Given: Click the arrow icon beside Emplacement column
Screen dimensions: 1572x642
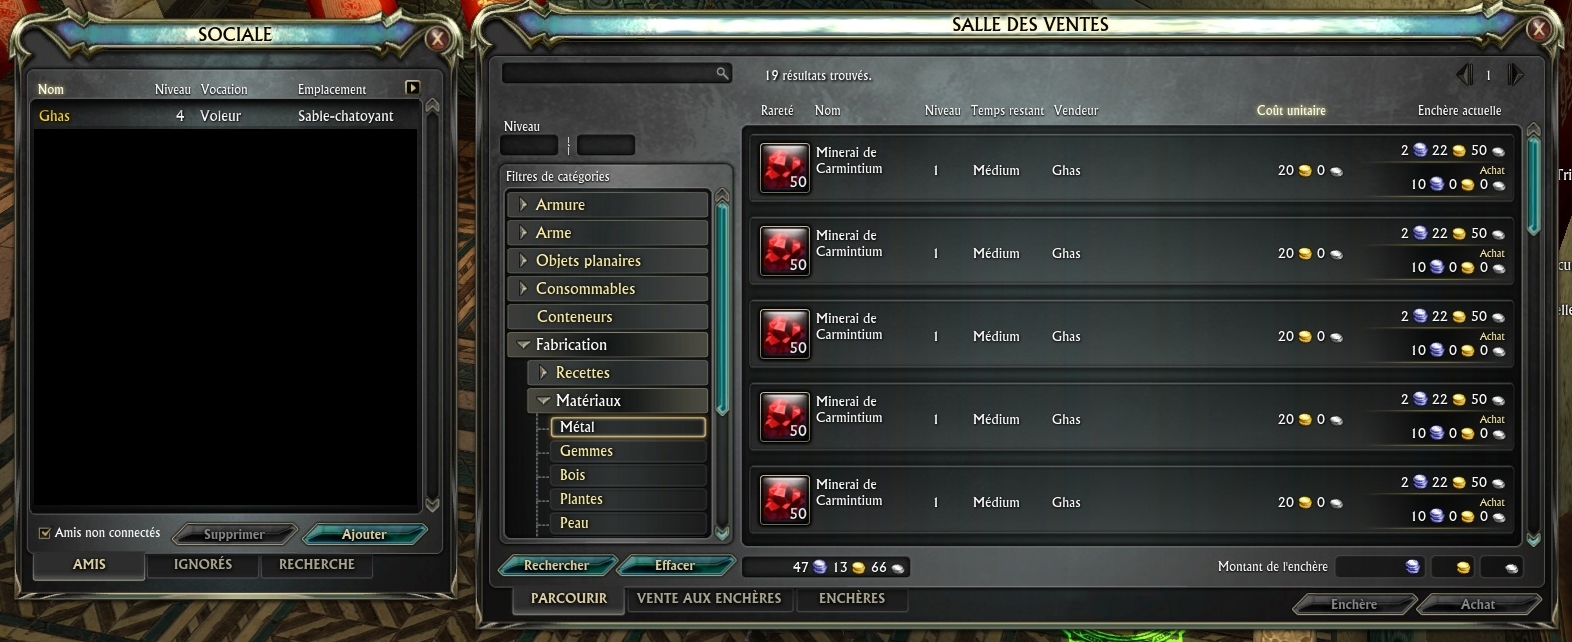Looking at the screenshot, I should pyautogui.click(x=412, y=88).
